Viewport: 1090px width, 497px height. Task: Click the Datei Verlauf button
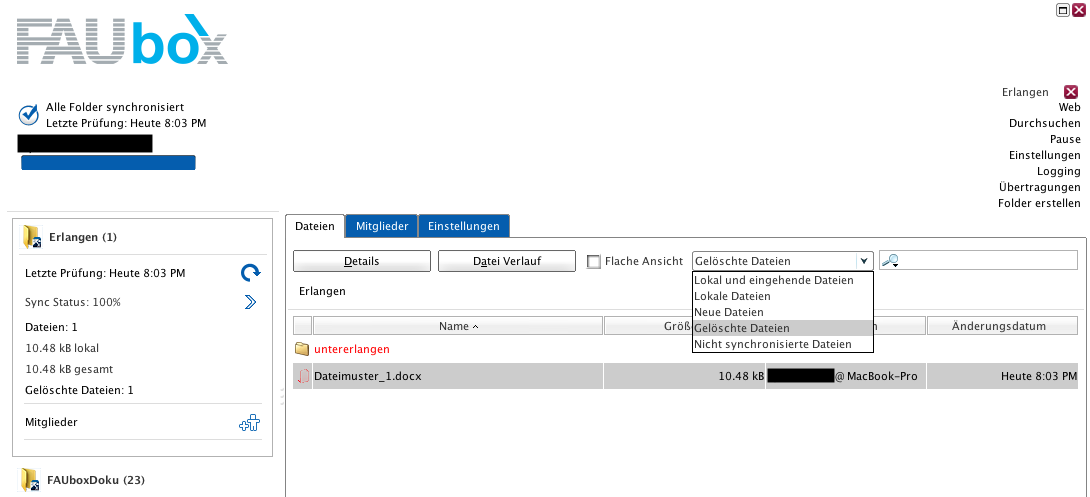[x=507, y=261]
